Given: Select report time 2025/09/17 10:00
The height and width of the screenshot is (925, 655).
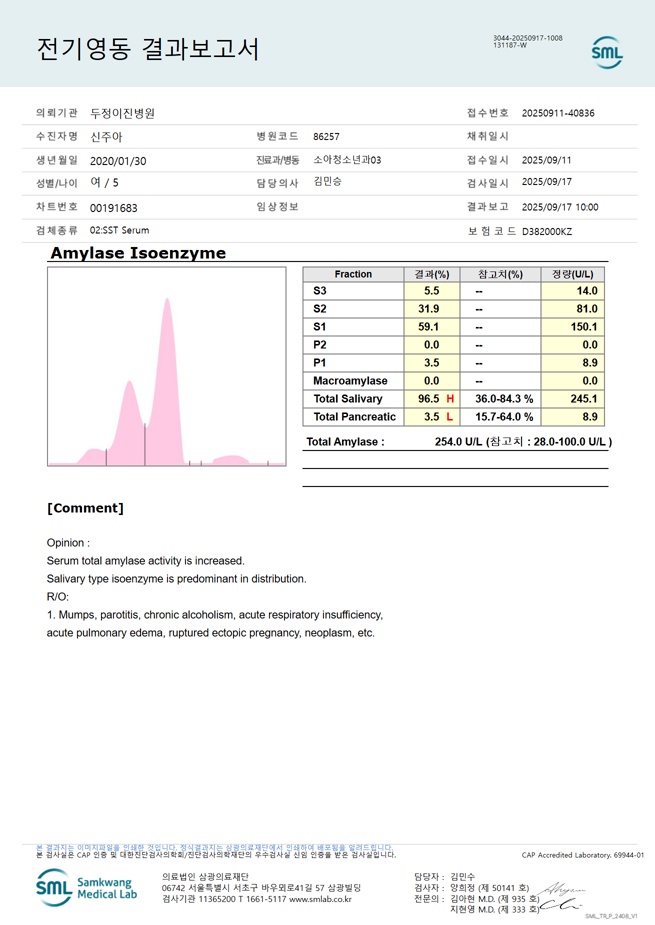Looking at the screenshot, I should (x=560, y=207).
